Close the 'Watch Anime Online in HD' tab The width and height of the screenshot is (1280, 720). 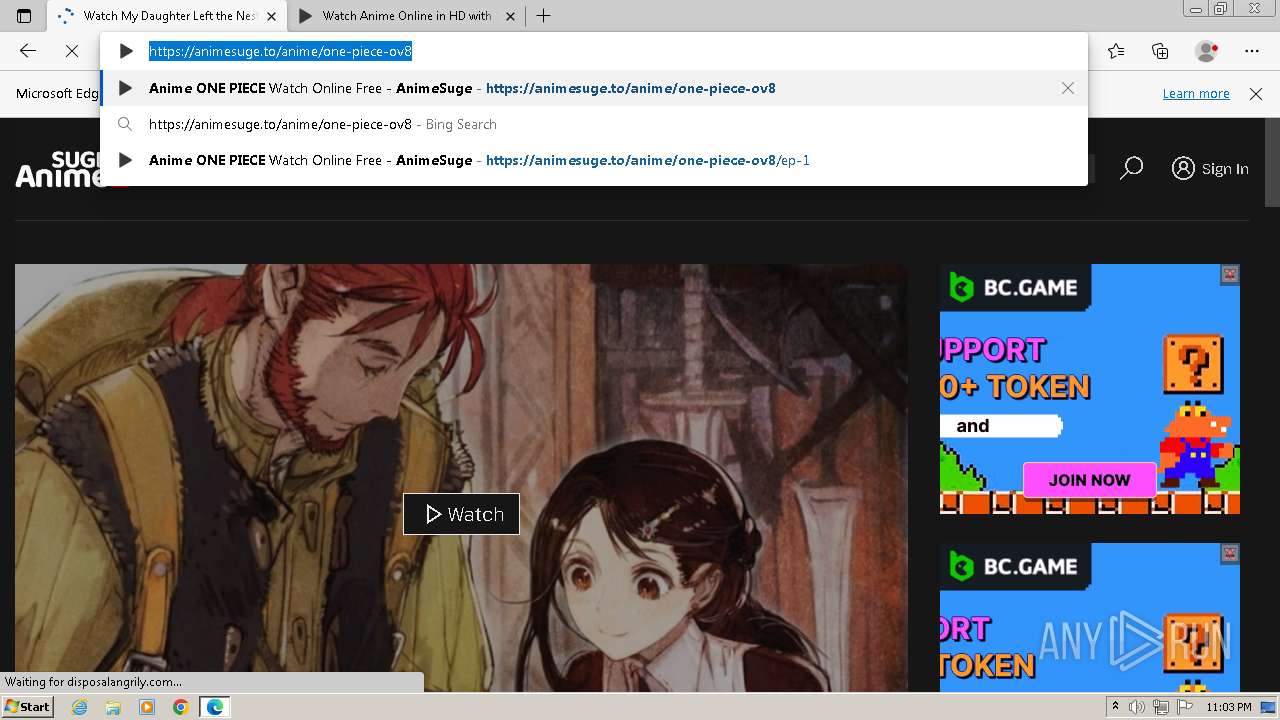(510, 16)
